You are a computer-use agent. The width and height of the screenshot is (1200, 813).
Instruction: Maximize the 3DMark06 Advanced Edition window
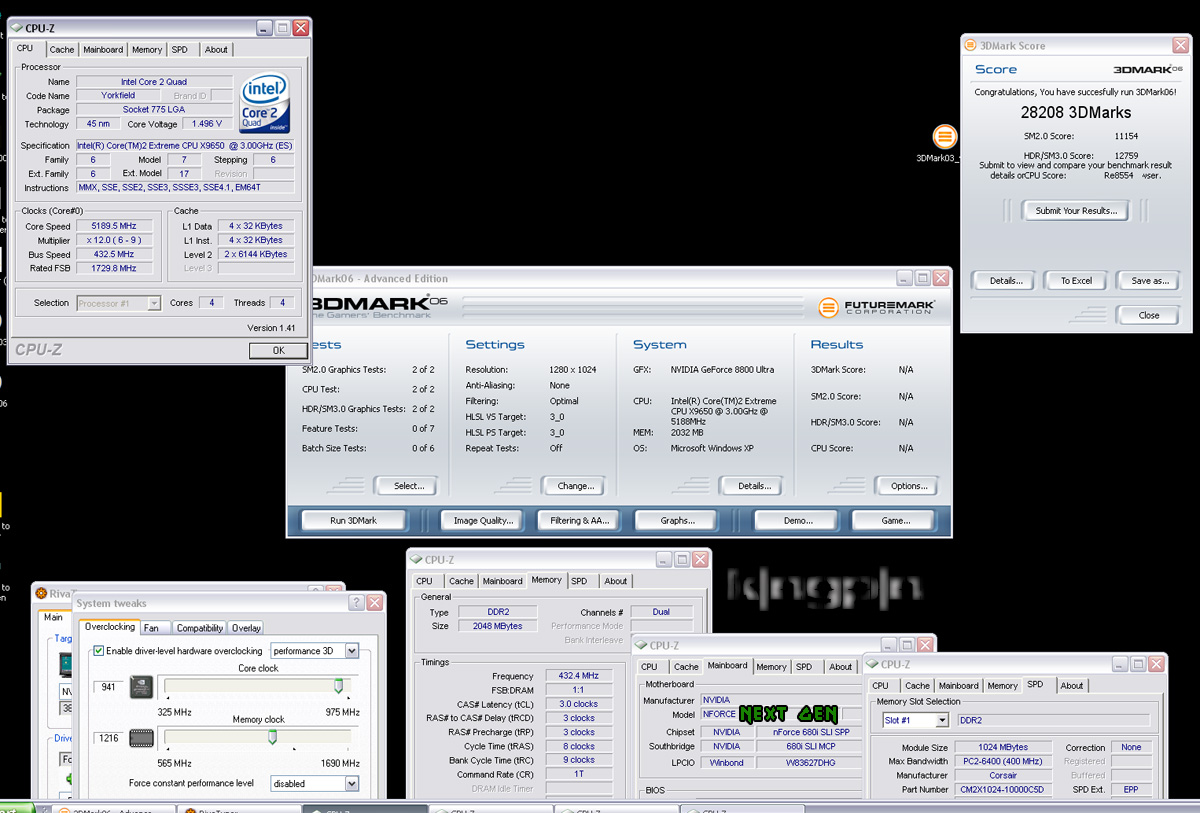pyautogui.click(x=923, y=279)
